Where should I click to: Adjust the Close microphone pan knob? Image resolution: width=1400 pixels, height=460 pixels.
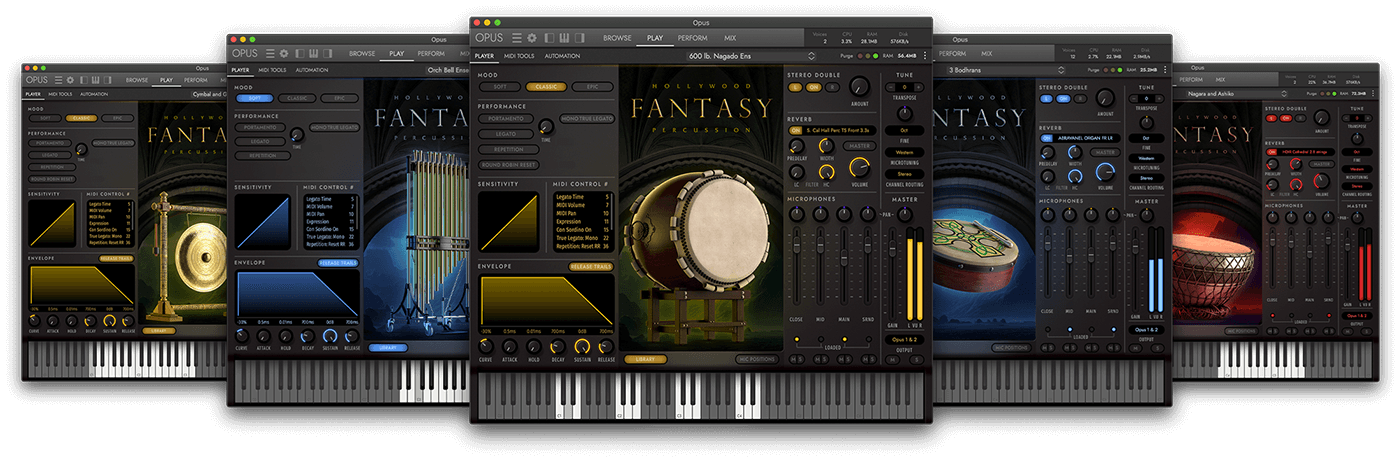pos(797,214)
